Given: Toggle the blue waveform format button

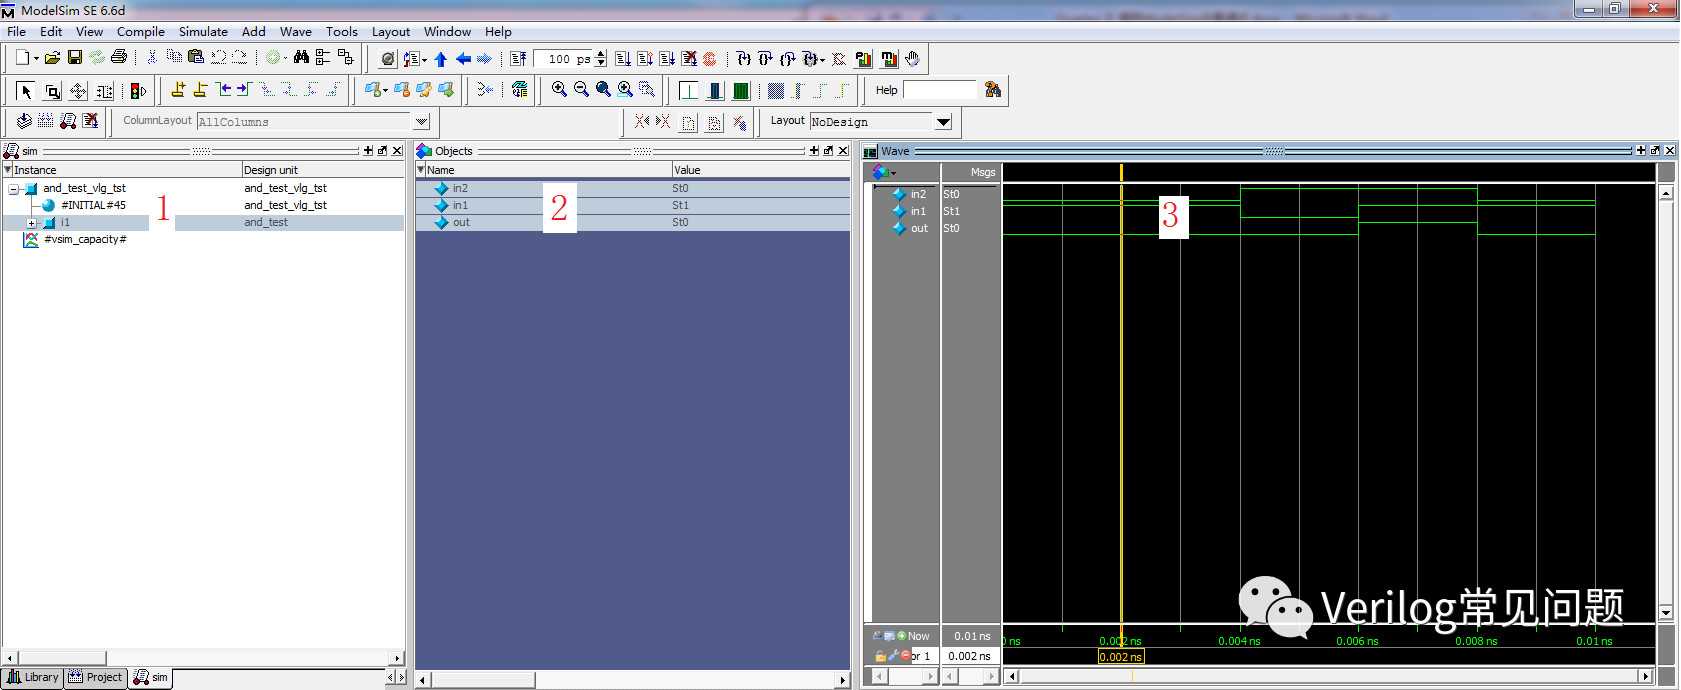Looking at the screenshot, I should [x=715, y=91].
